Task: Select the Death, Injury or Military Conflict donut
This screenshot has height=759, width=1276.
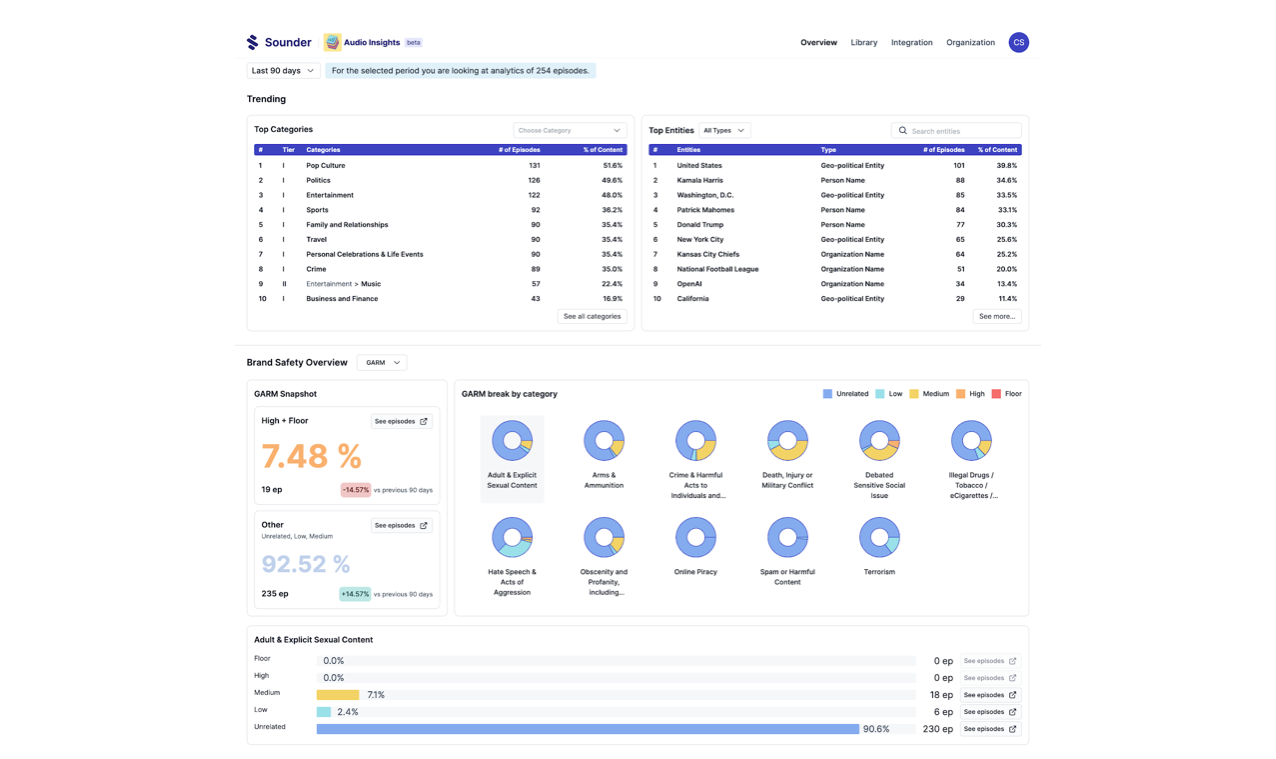Action: [787, 440]
